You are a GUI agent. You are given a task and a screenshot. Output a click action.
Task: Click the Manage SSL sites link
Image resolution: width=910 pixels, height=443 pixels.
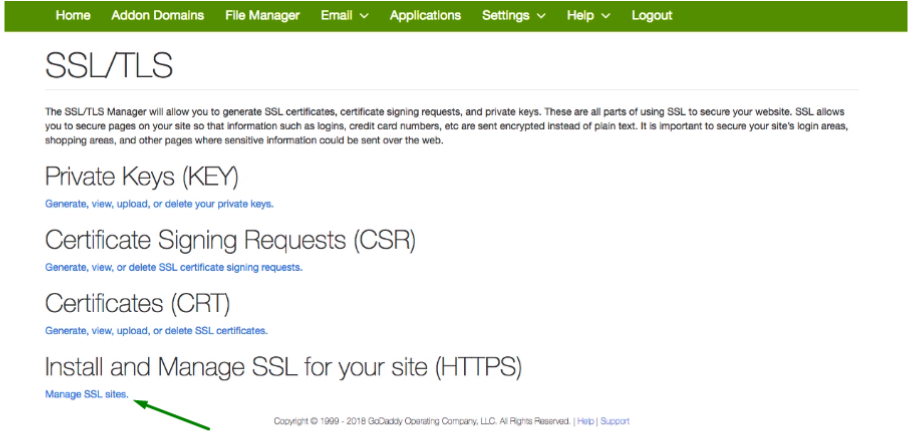pyautogui.click(x=87, y=394)
